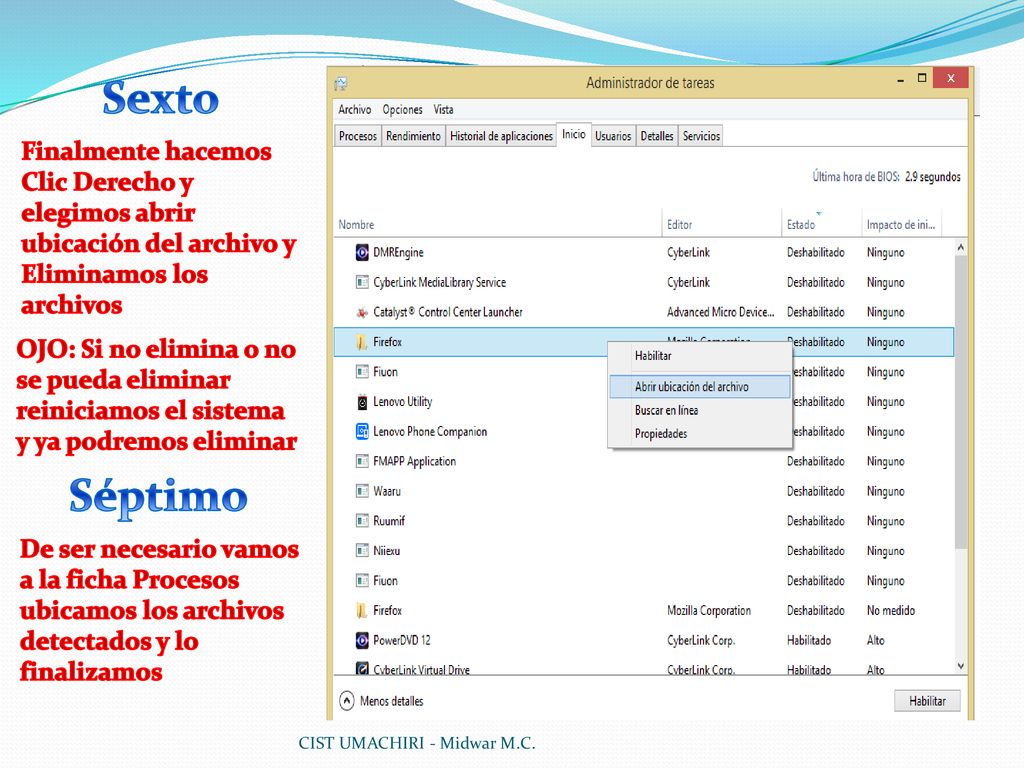This screenshot has width=1024, height=768.
Task: Click the Waaru entry icon
Action: coord(362,491)
